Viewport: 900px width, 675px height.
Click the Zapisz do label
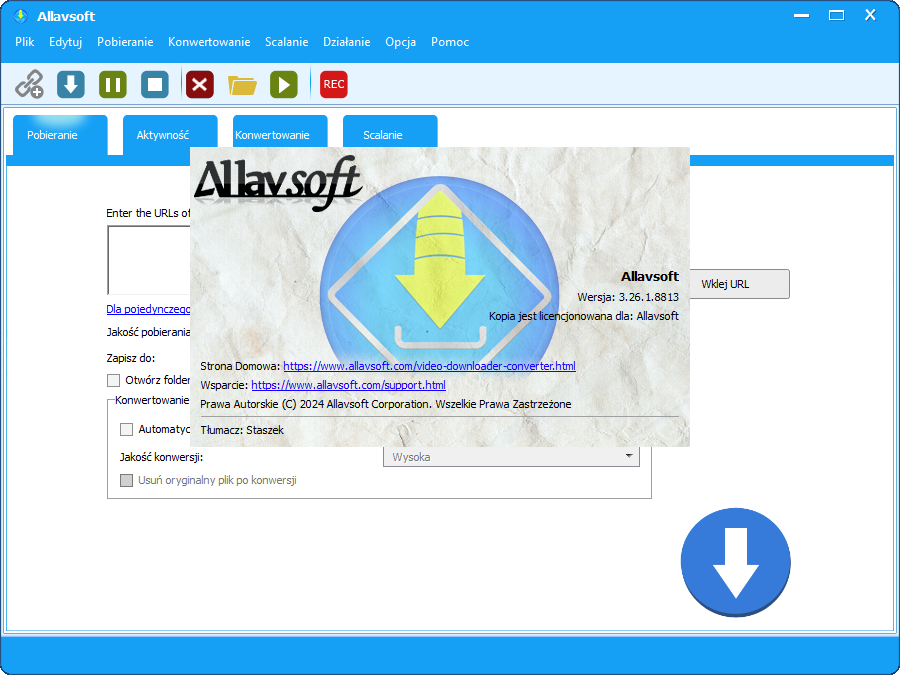click(131, 358)
